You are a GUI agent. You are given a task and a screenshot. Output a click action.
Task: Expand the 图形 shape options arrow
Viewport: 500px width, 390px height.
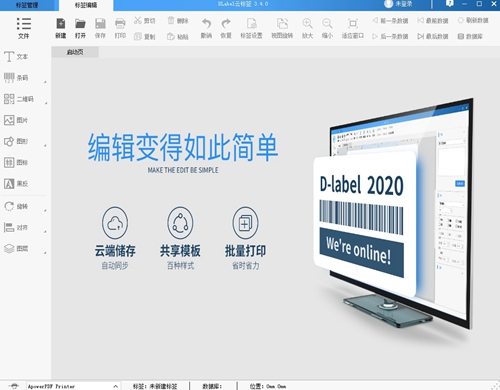(x=45, y=145)
